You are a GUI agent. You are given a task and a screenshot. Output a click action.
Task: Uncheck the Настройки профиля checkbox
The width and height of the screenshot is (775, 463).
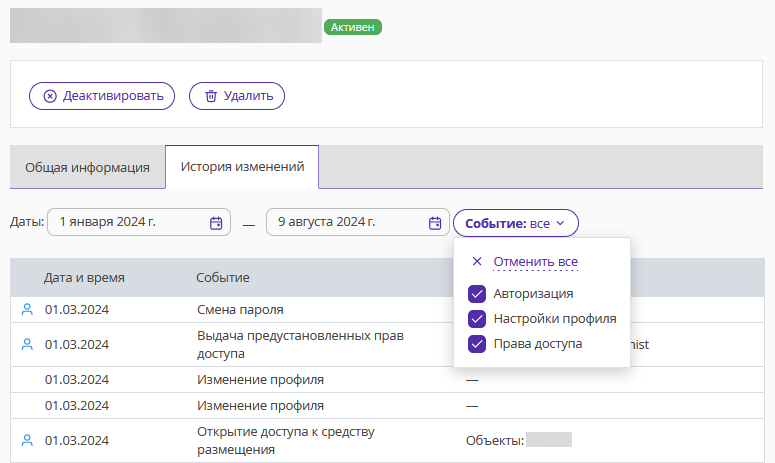477,319
